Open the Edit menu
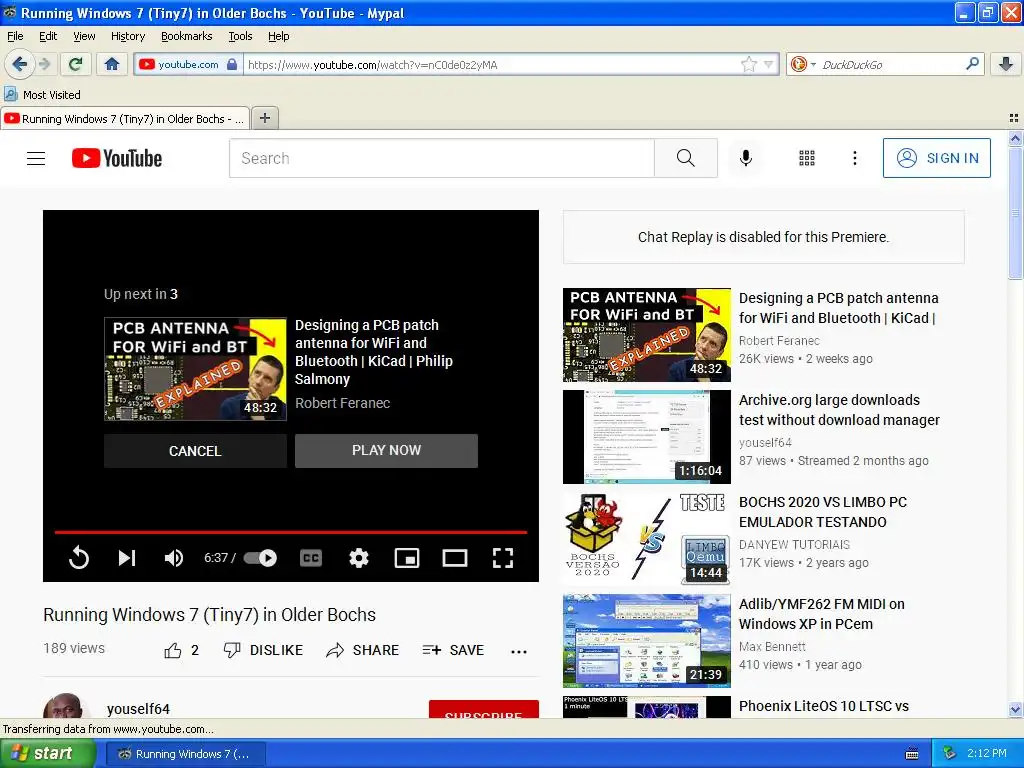Viewport: 1024px width, 768px height. coord(48,36)
